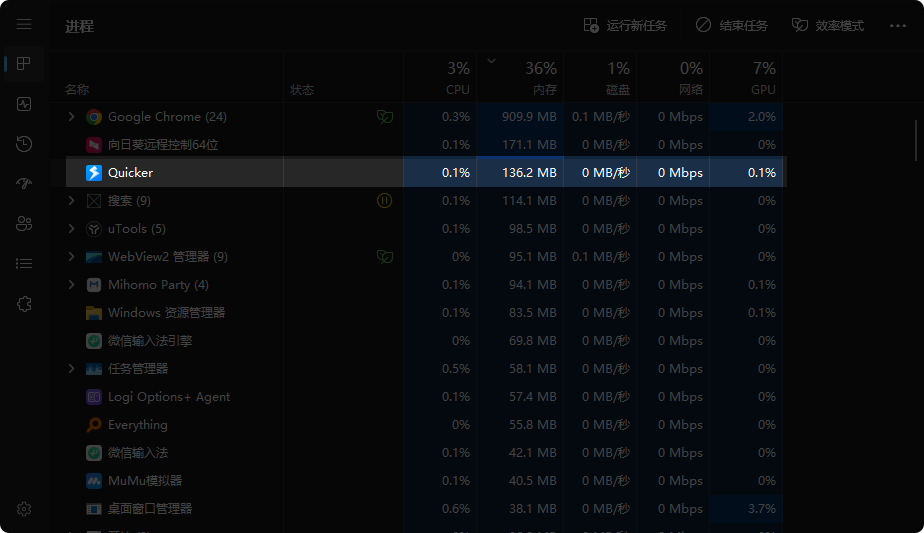Sort processes by CPU column

click(x=440, y=77)
